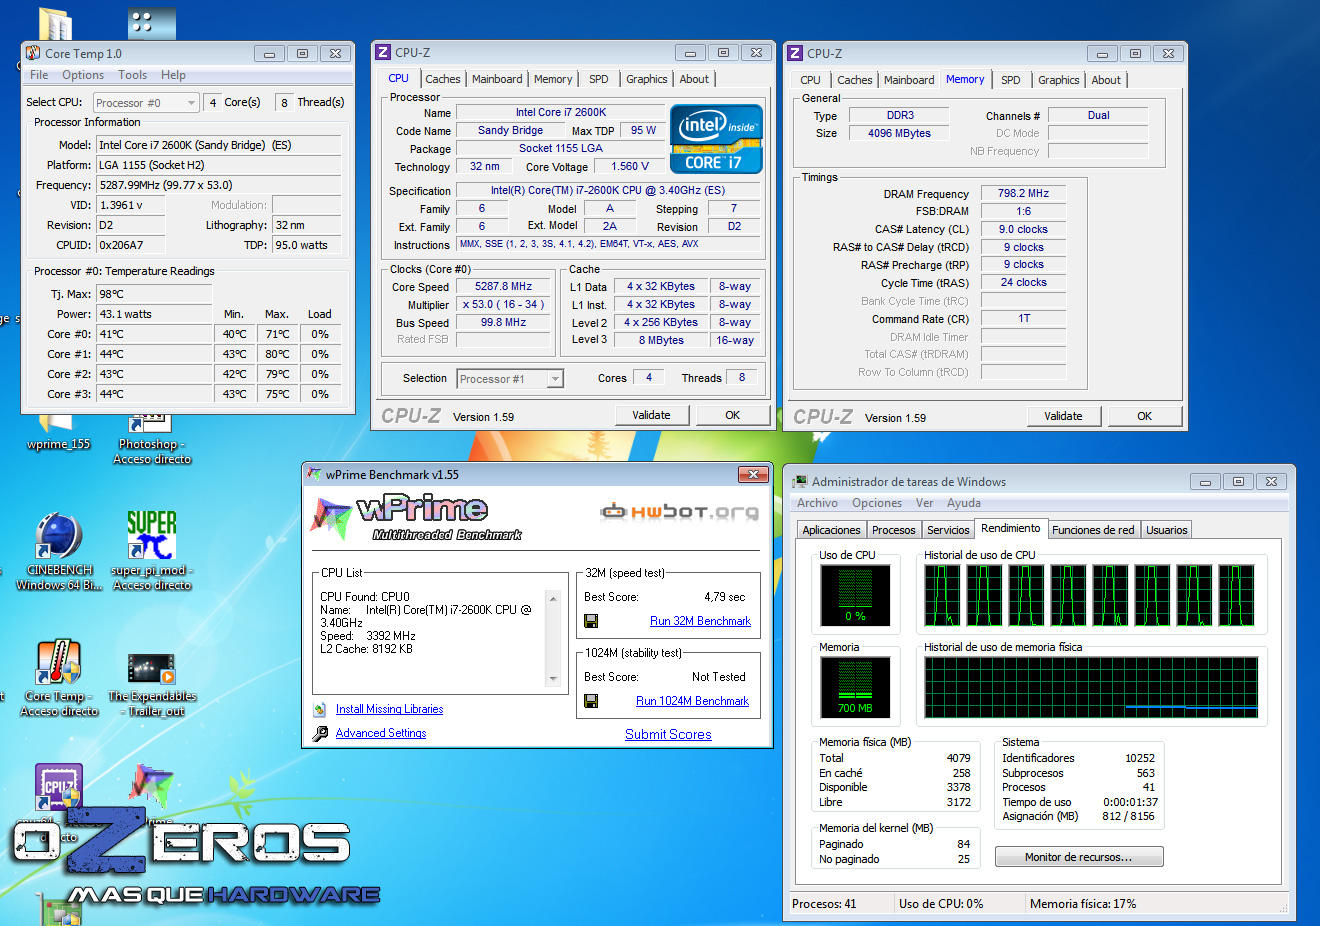Viewport: 1320px width, 926px height.
Task: Switch to About tab in left CPU-Z
Action: click(x=694, y=79)
